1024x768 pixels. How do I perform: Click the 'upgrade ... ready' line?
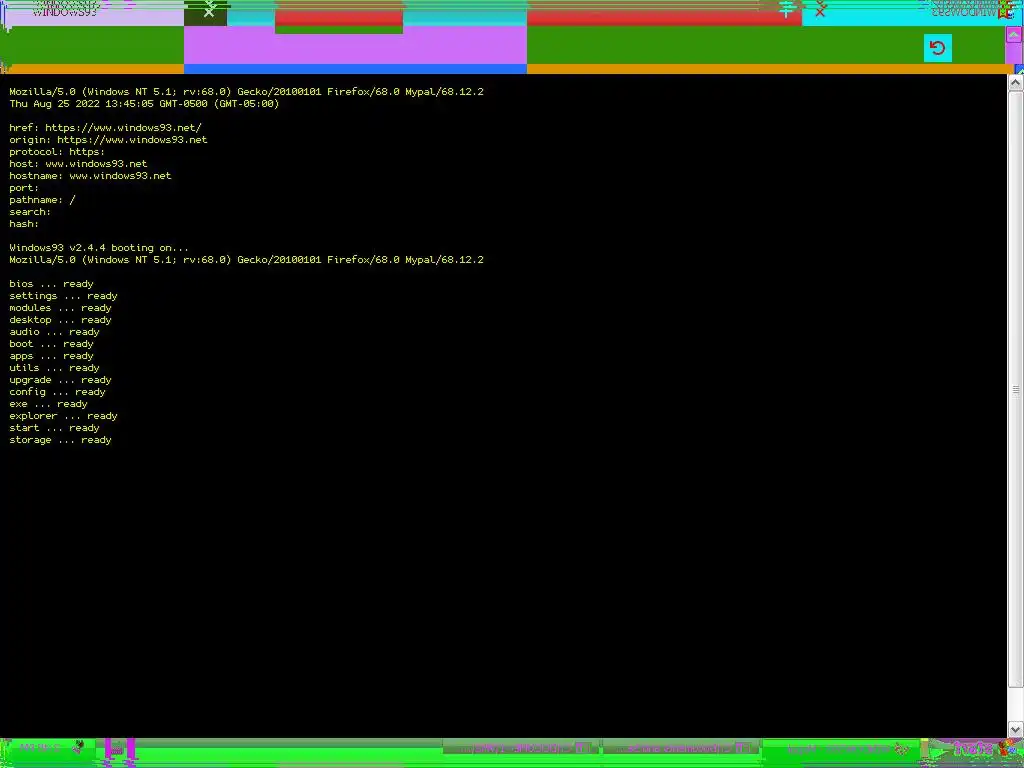point(60,380)
